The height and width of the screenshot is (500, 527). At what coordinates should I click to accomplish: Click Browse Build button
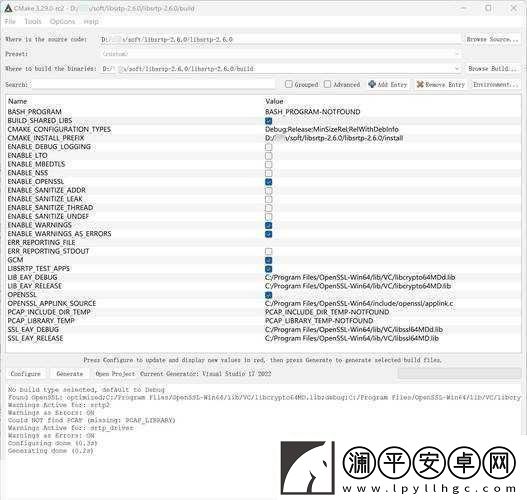(492, 69)
